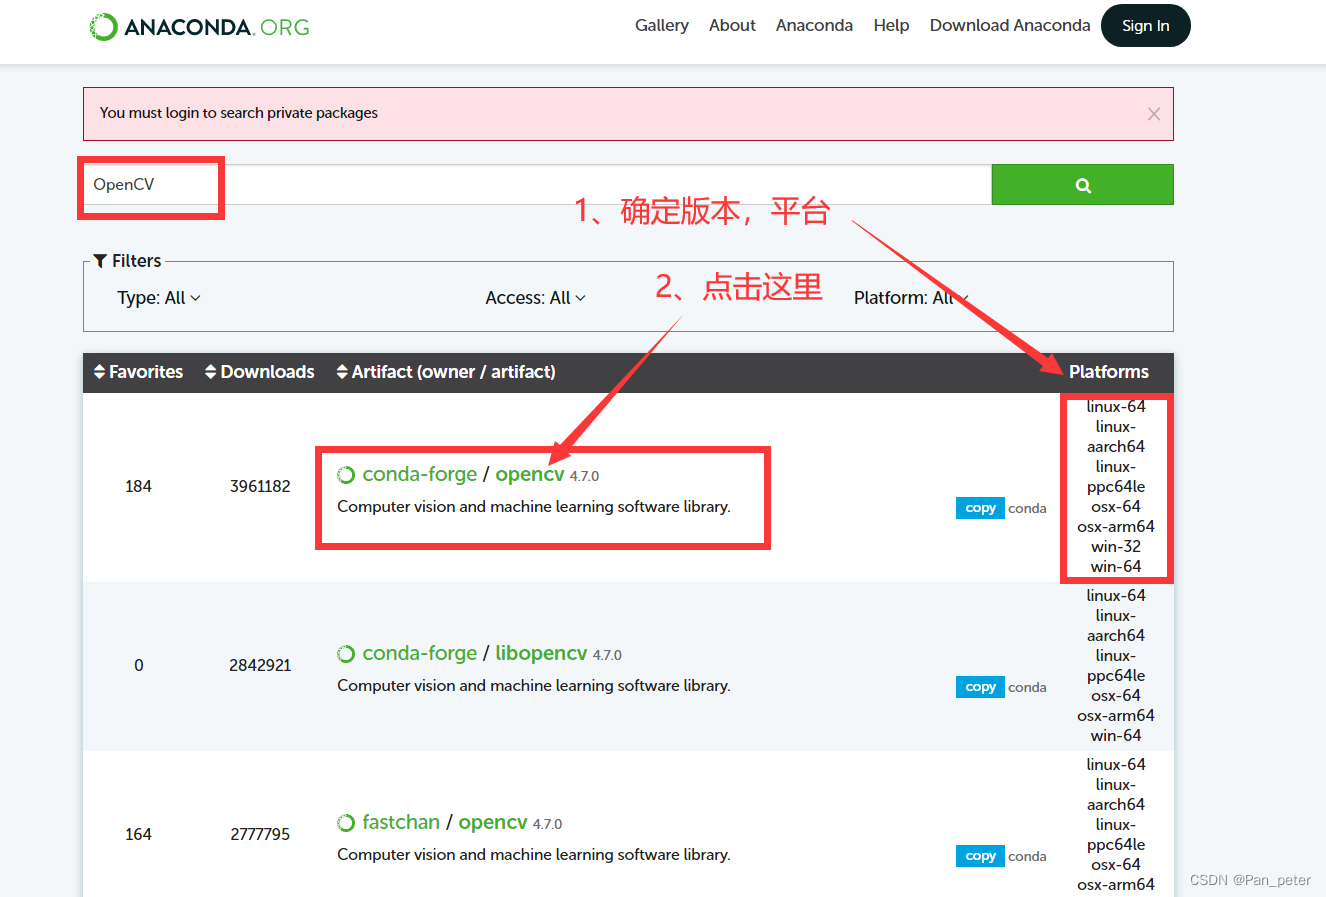Open the Platform: All filter dropdown
The image size is (1326, 897).
911,297
